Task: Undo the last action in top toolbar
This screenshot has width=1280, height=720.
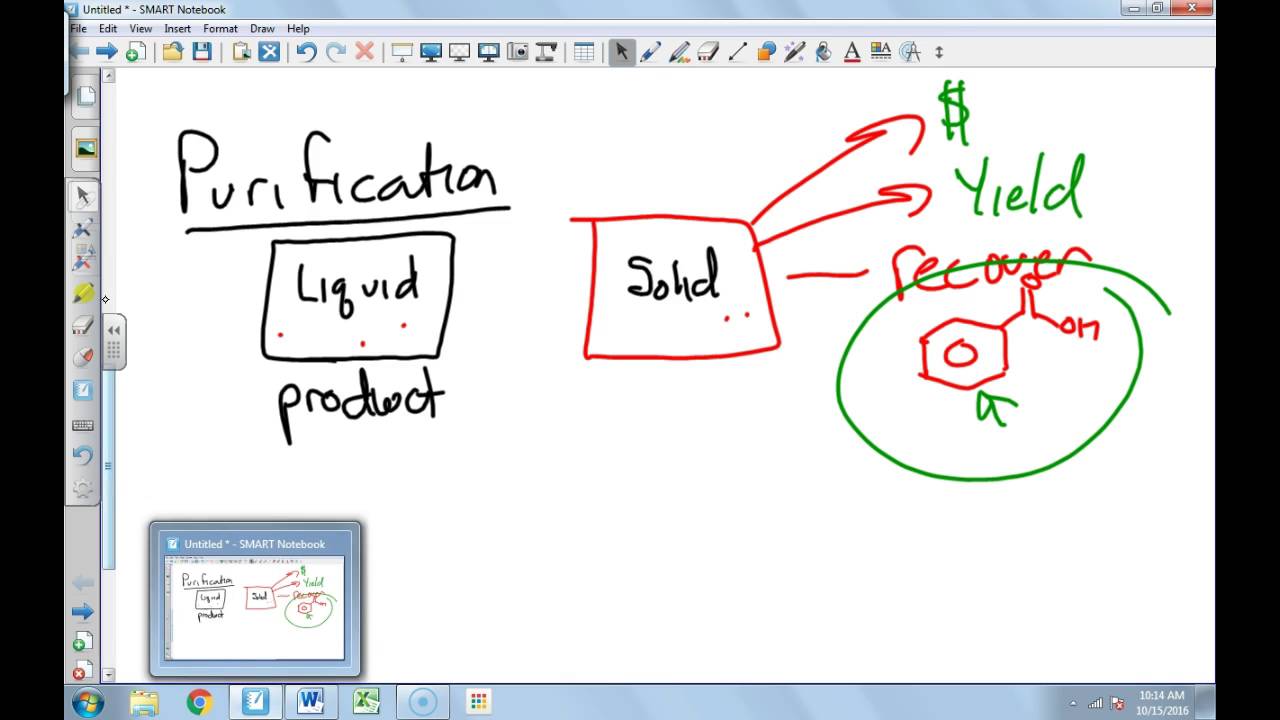Action: pos(307,52)
